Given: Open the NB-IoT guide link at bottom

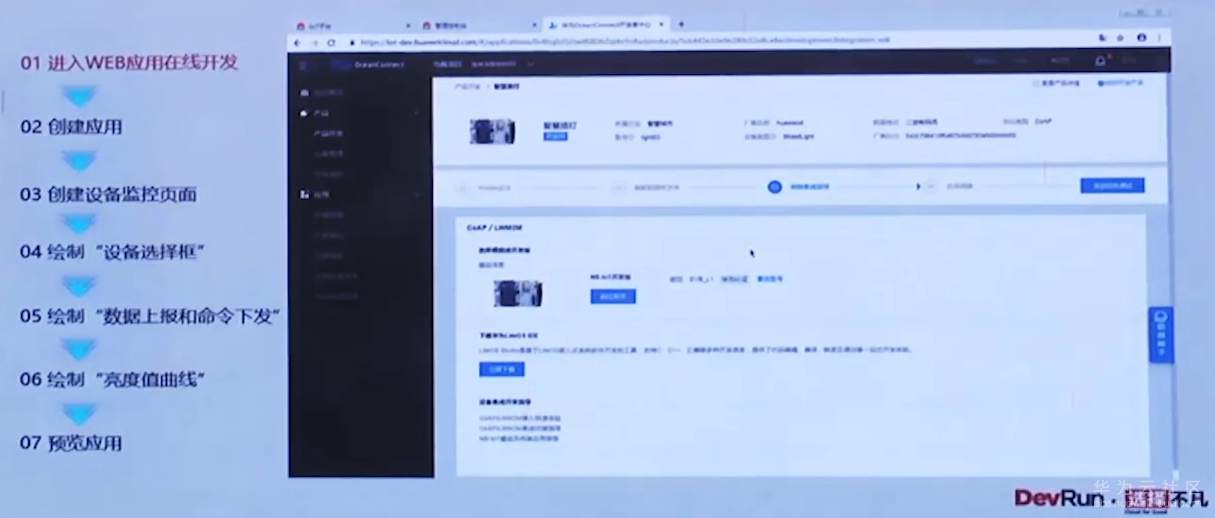Looking at the screenshot, I should [x=519, y=439].
